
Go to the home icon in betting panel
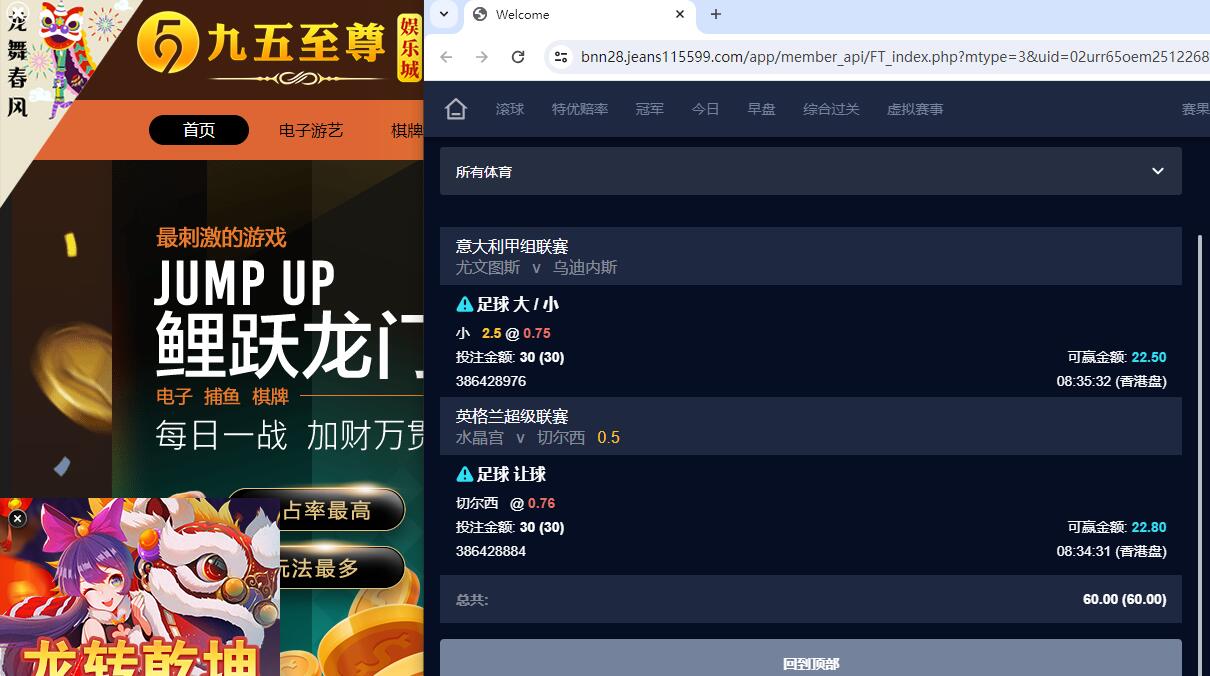coord(456,109)
